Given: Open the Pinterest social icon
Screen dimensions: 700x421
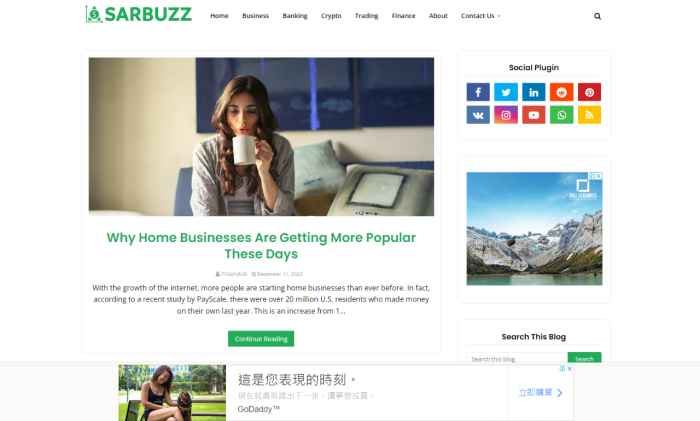Looking at the screenshot, I should (x=589, y=92).
